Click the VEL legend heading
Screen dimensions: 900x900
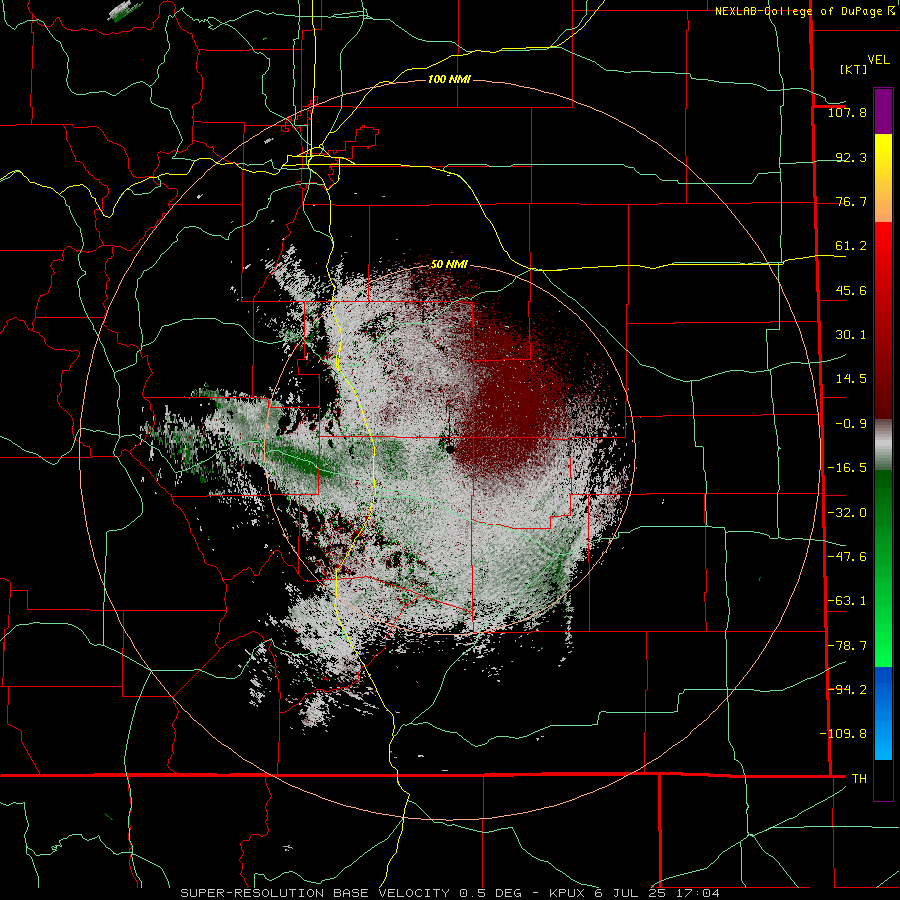(x=878, y=60)
